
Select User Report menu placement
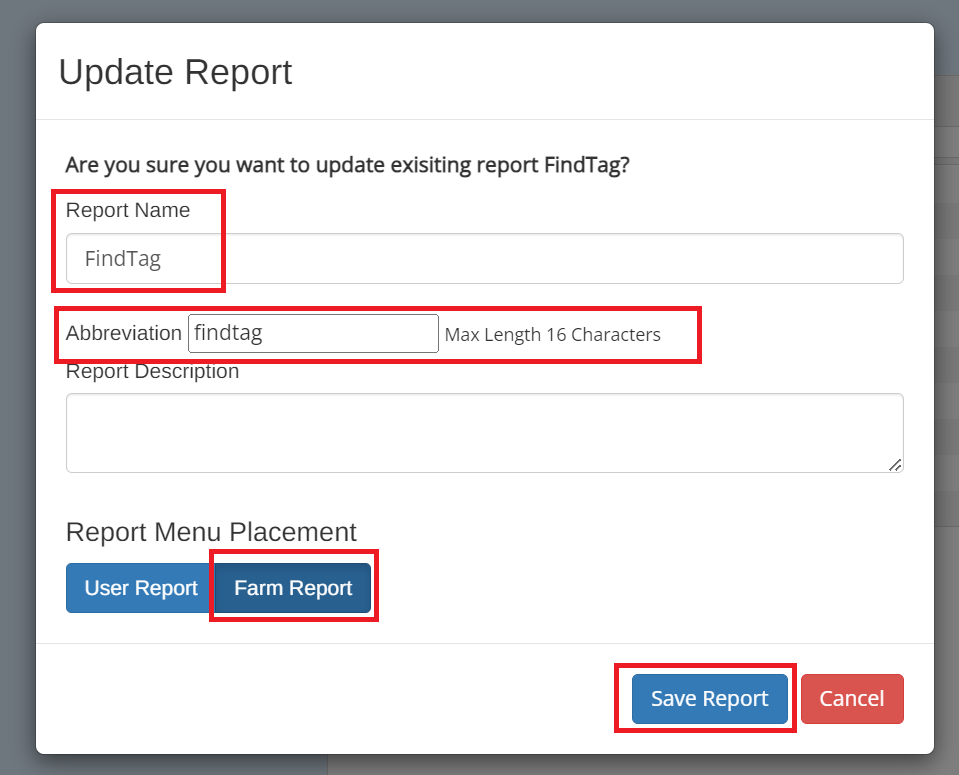141,588
